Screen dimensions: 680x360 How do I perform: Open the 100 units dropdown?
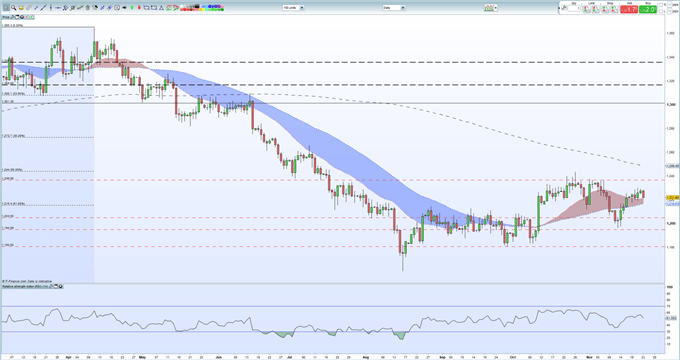[x=293, y=8]
